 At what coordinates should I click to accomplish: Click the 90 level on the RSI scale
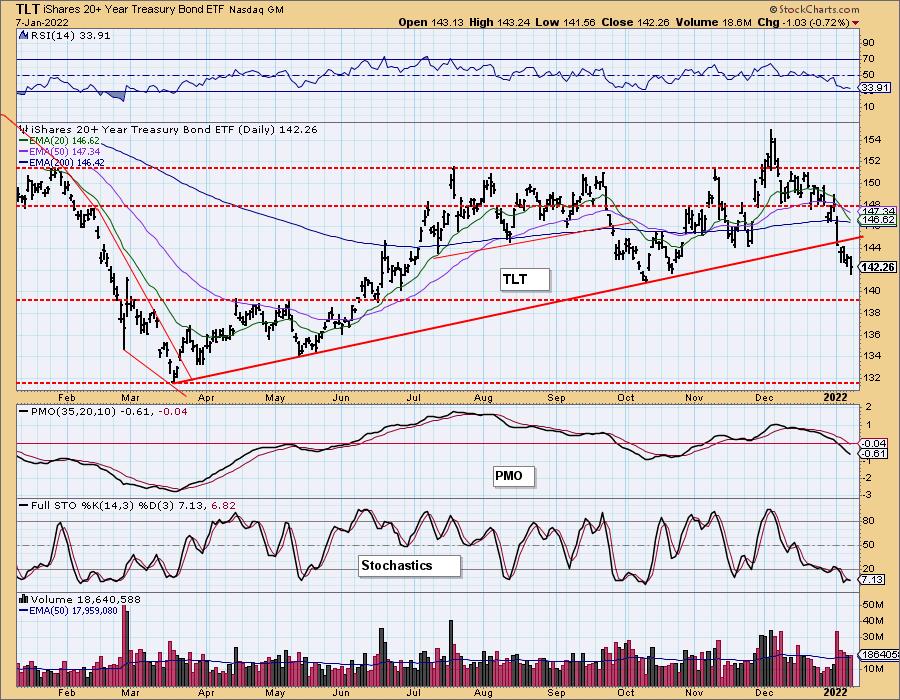click(868, 42)
